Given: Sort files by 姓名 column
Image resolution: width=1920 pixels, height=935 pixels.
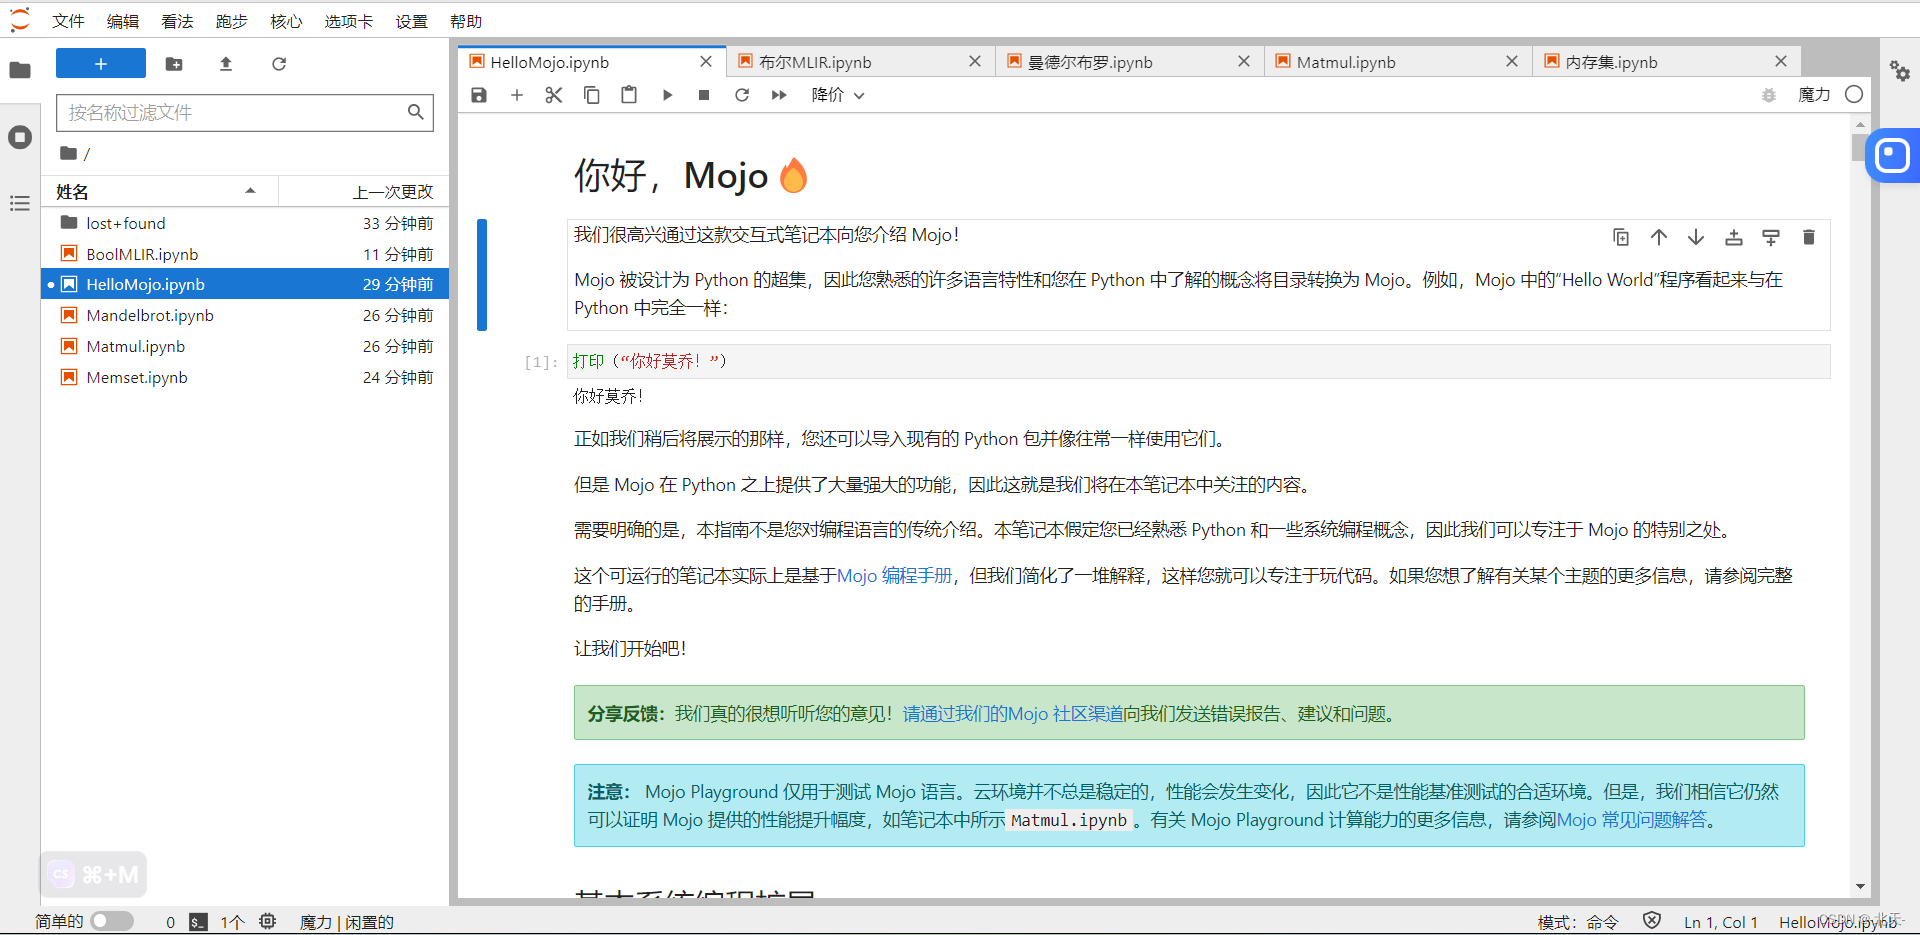Looking at the screenshot, I should (x=160, y=191).
